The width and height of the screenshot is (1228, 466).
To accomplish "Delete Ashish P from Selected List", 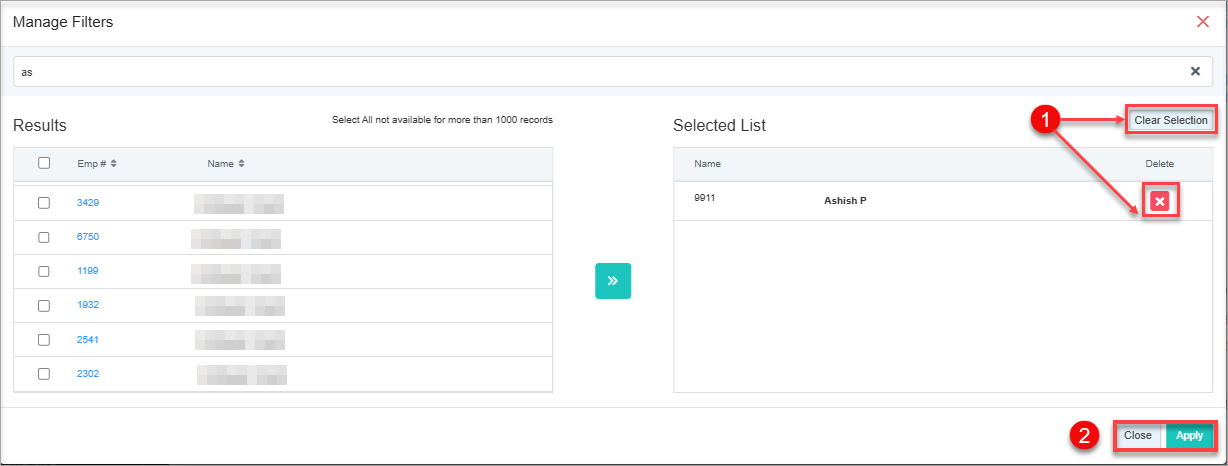I will (1159, 202).
